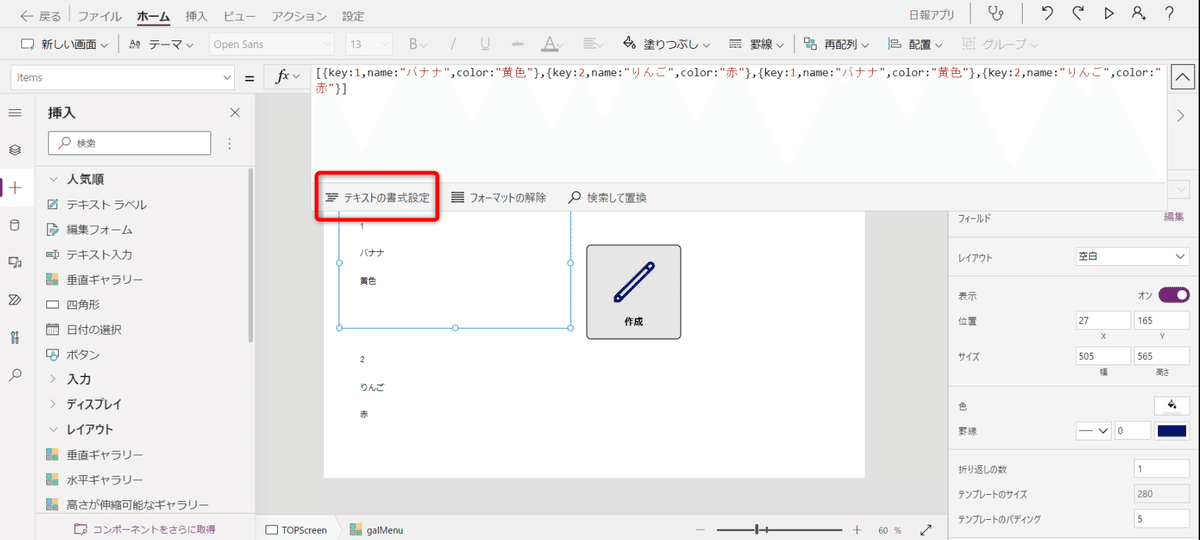Open the Data cylinder icon in left rail
The height and width of the screenshot is (540, 1200).
(15, 225)
